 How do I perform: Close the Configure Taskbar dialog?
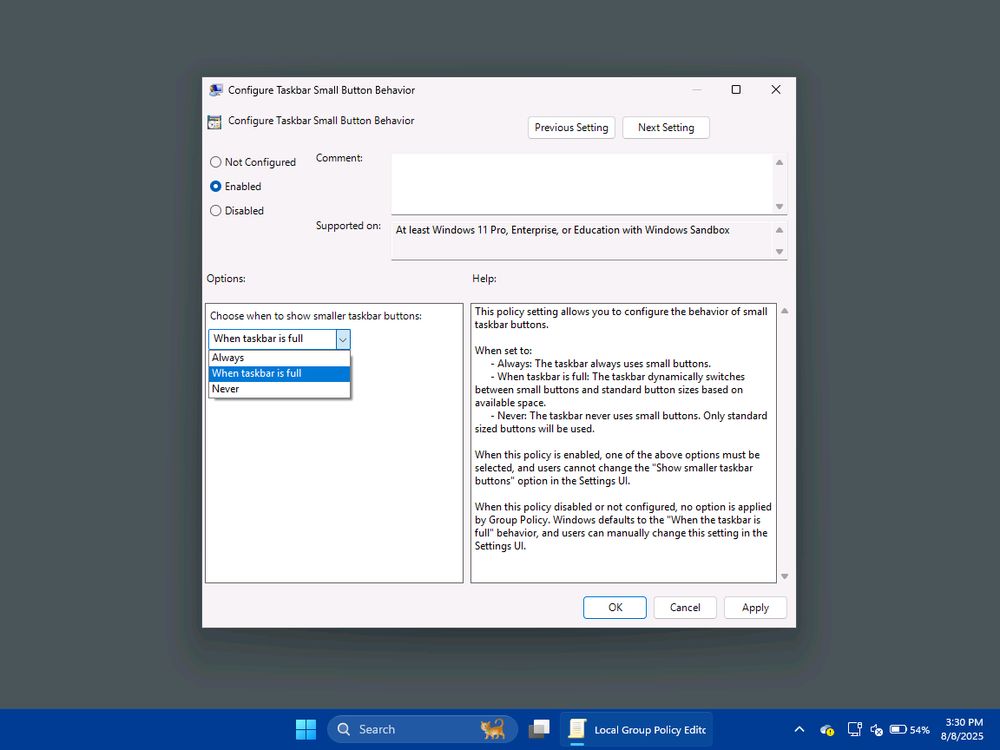tap(776, 90)
